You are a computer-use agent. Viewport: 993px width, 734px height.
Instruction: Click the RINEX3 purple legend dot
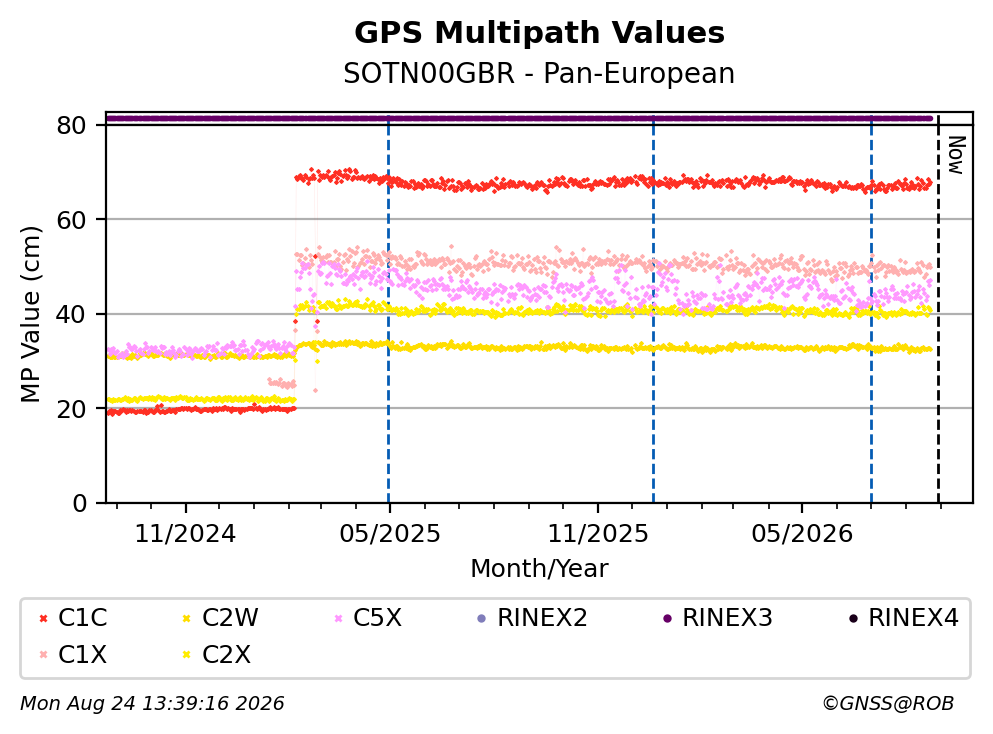pos(667,618)
